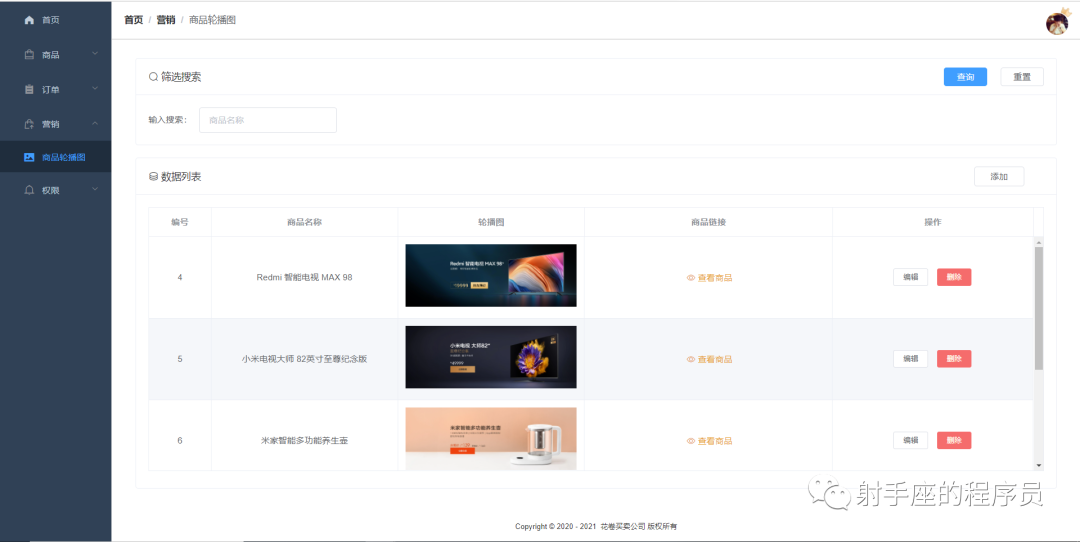Viewport: 1080px width, 542px height.
Task: Click the 商品 briefcase icon in sidebar
Action: [29, 54]
